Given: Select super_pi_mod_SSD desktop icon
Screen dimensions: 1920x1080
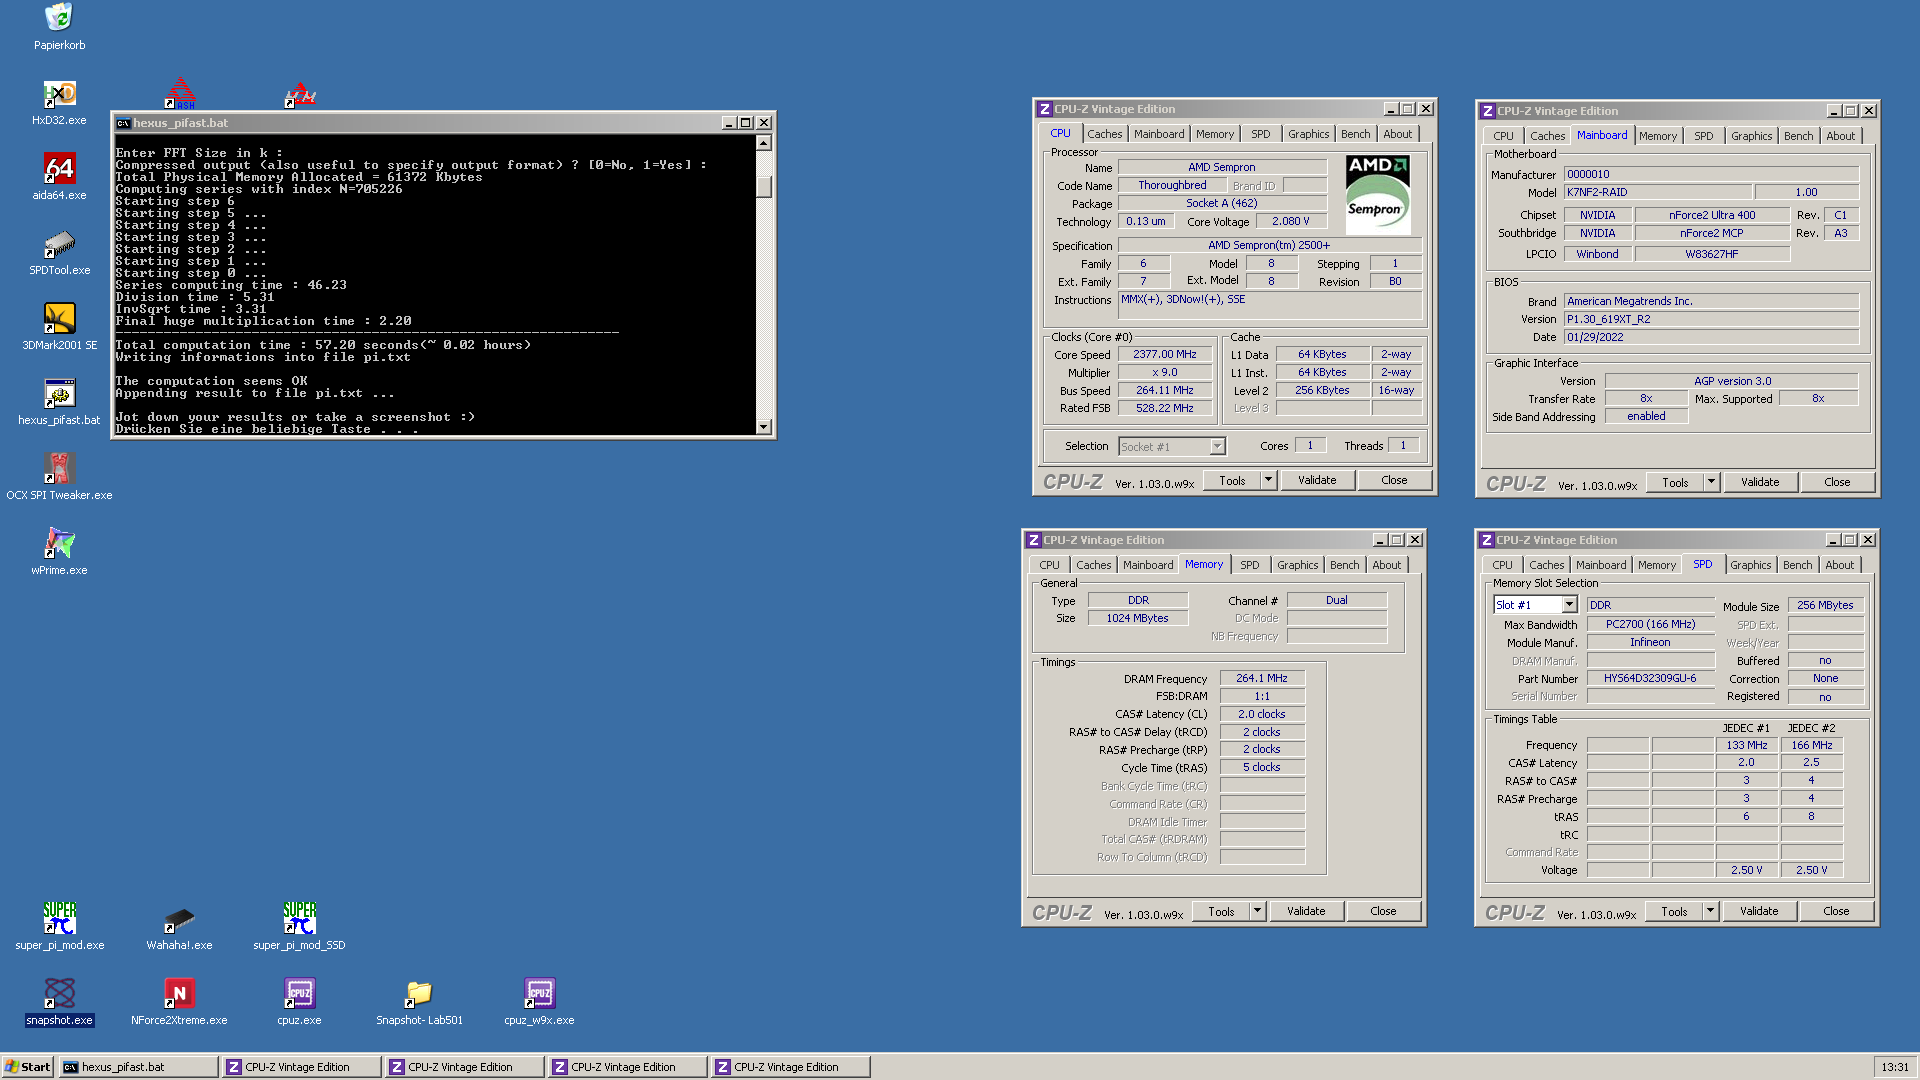Looking at the screenshot, I should coord(299,918).
